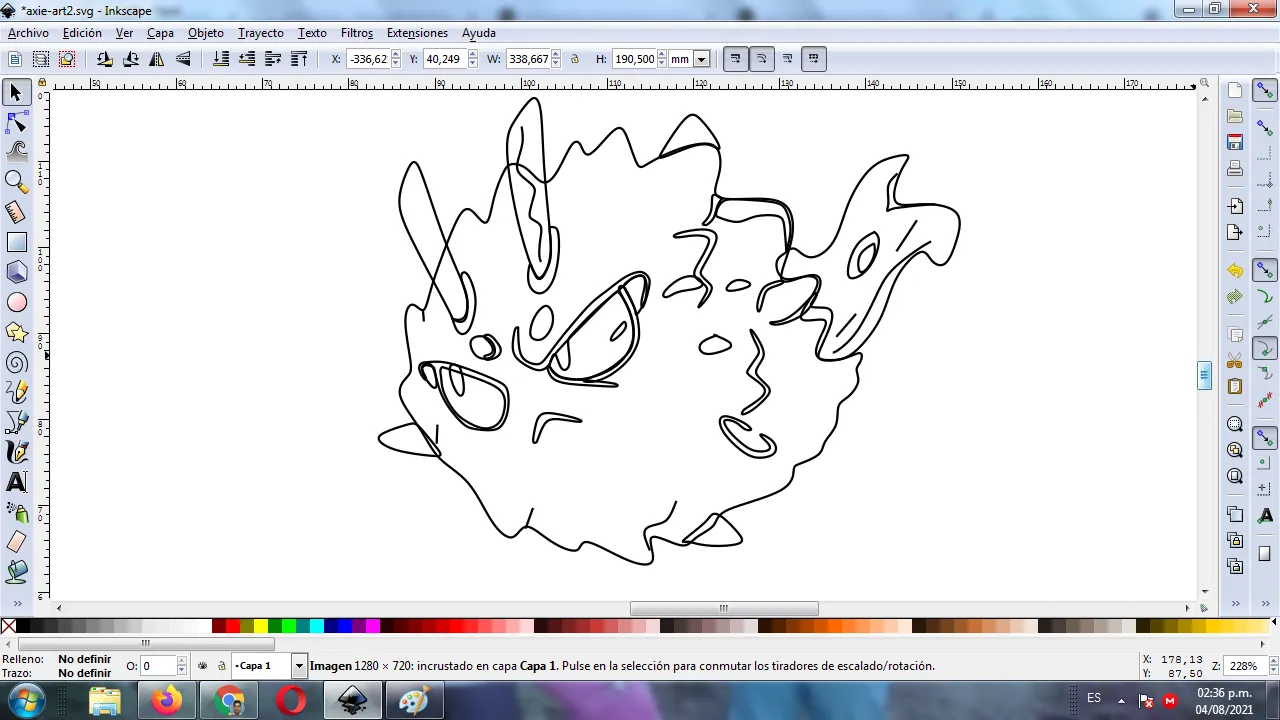This screenshot has height=720, width=1280.
Task: Open Filtros menu
Action: (x=356, y=33)
